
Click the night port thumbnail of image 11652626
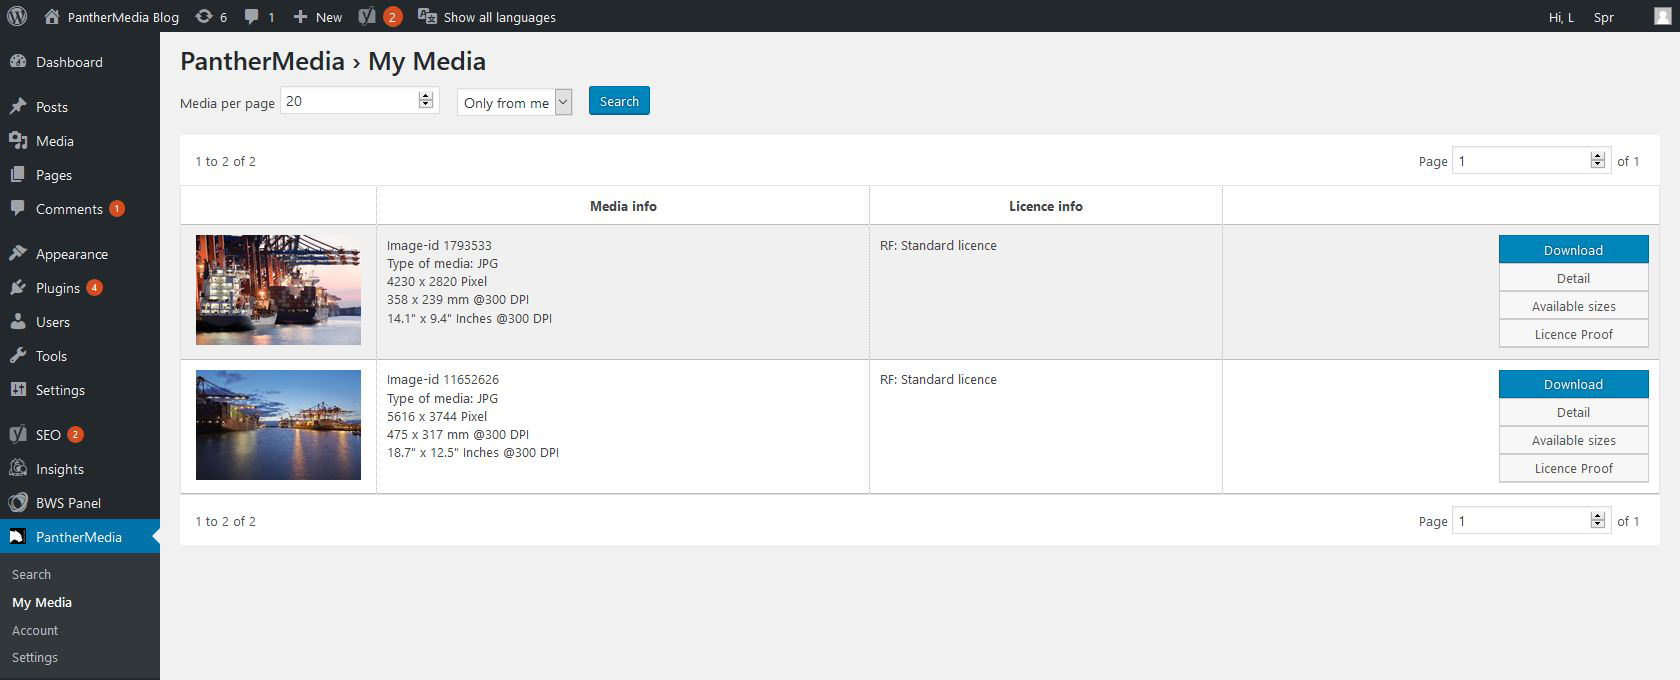pos(278,425)
